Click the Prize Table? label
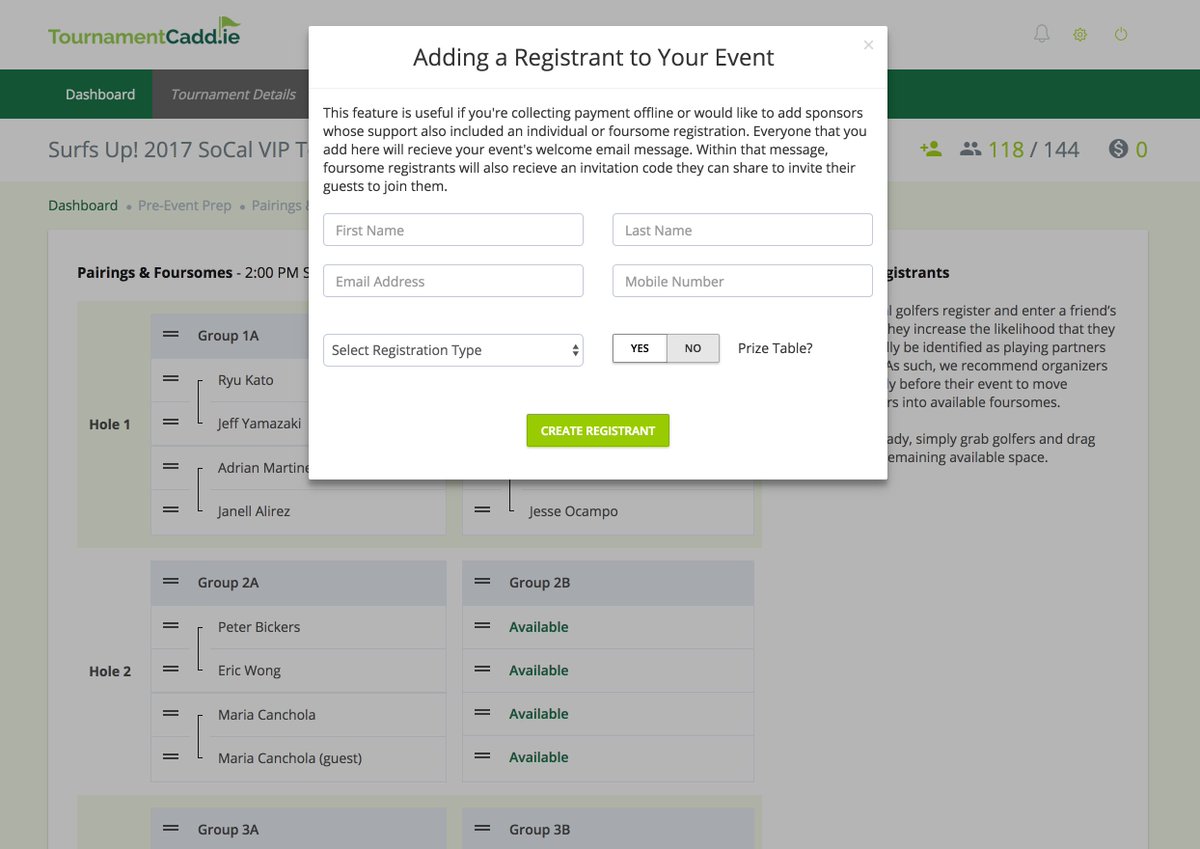The width and height of the screenshot is (1200, 849). 775,348
